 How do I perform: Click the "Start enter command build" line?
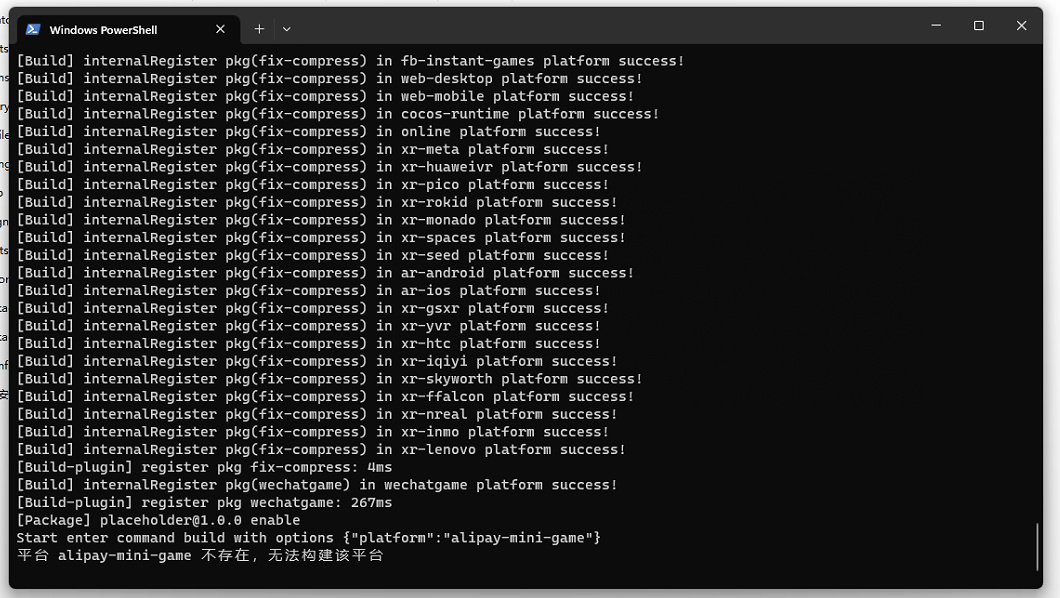click(x=308, y=538)
